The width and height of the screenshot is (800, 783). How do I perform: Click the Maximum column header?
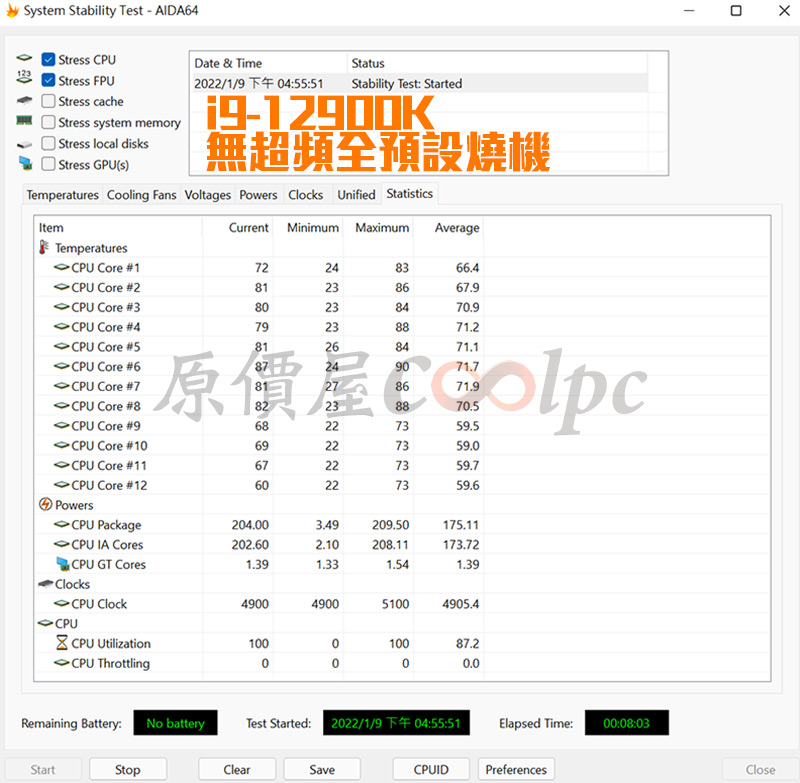[379, 228]
